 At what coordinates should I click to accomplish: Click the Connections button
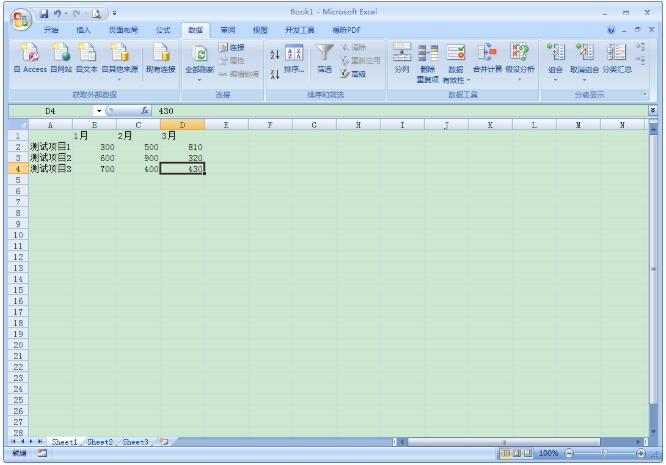click(232, 47)
